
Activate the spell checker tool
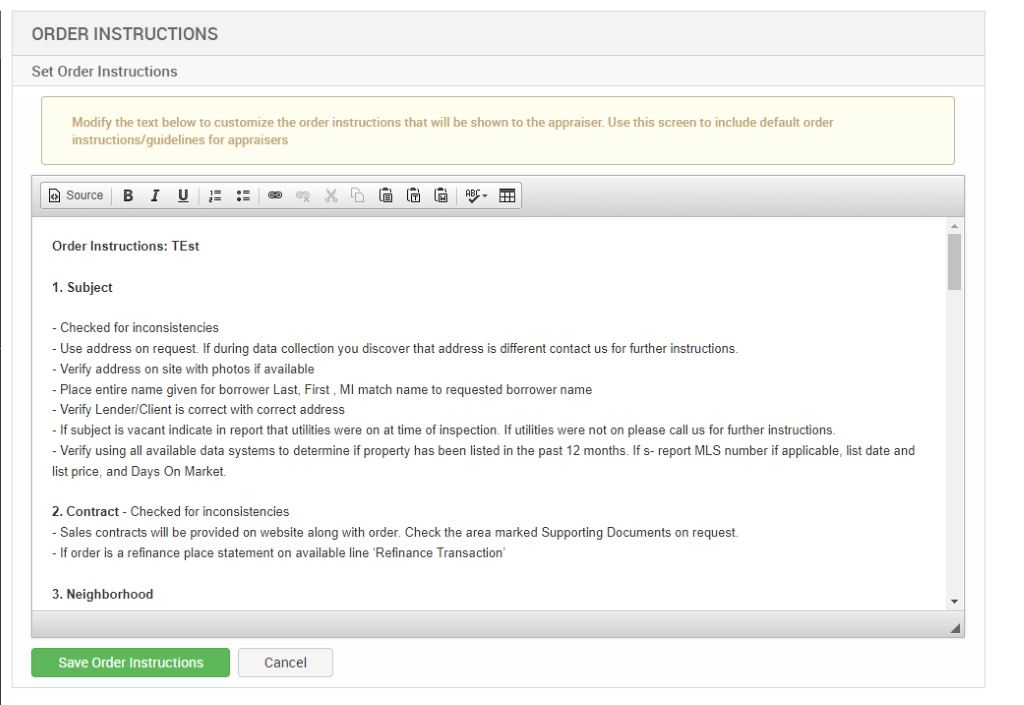472,195
